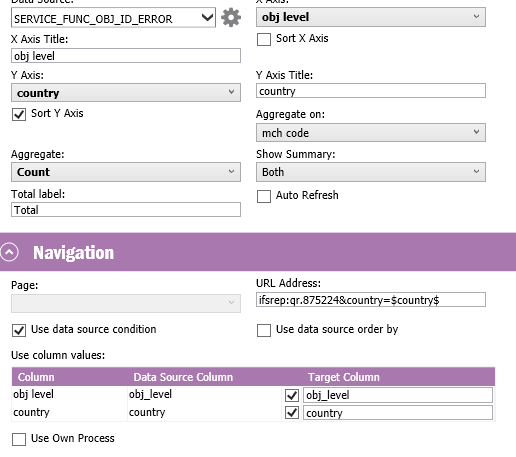Open data source settings gear

231,17
